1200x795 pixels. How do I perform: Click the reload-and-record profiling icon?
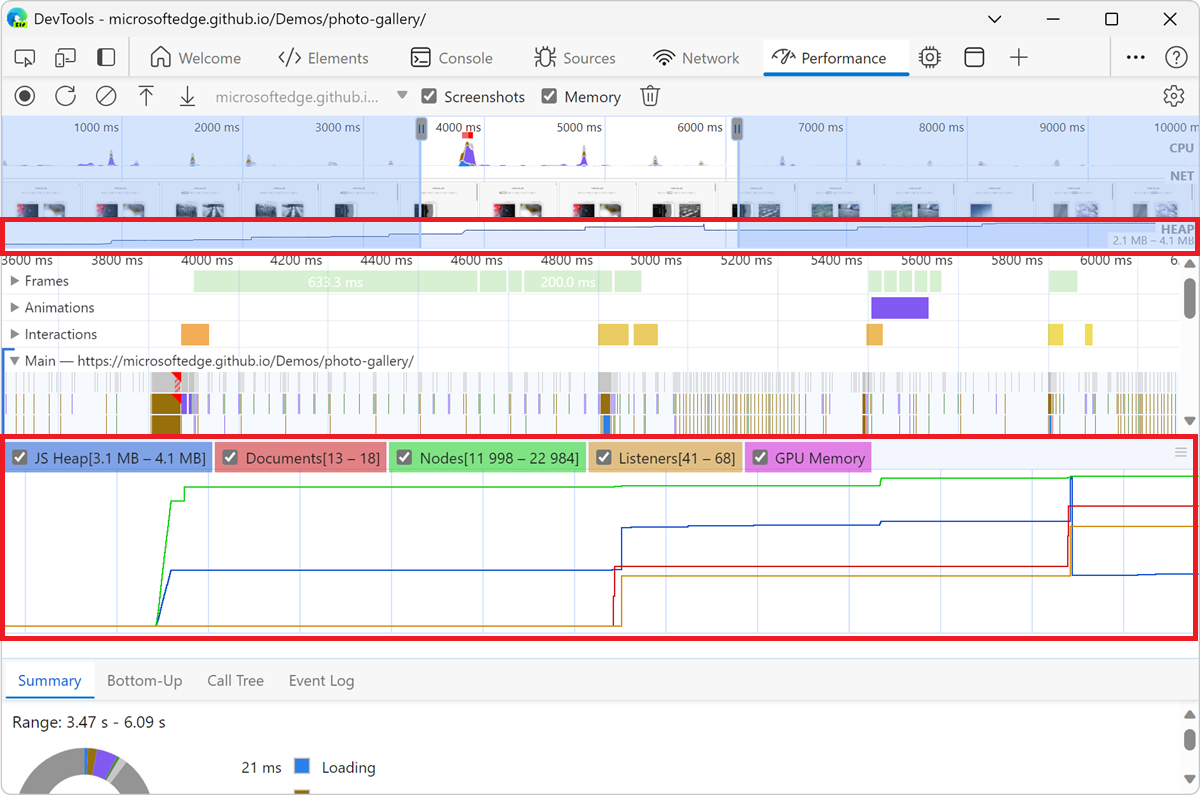tap(65, 96)
